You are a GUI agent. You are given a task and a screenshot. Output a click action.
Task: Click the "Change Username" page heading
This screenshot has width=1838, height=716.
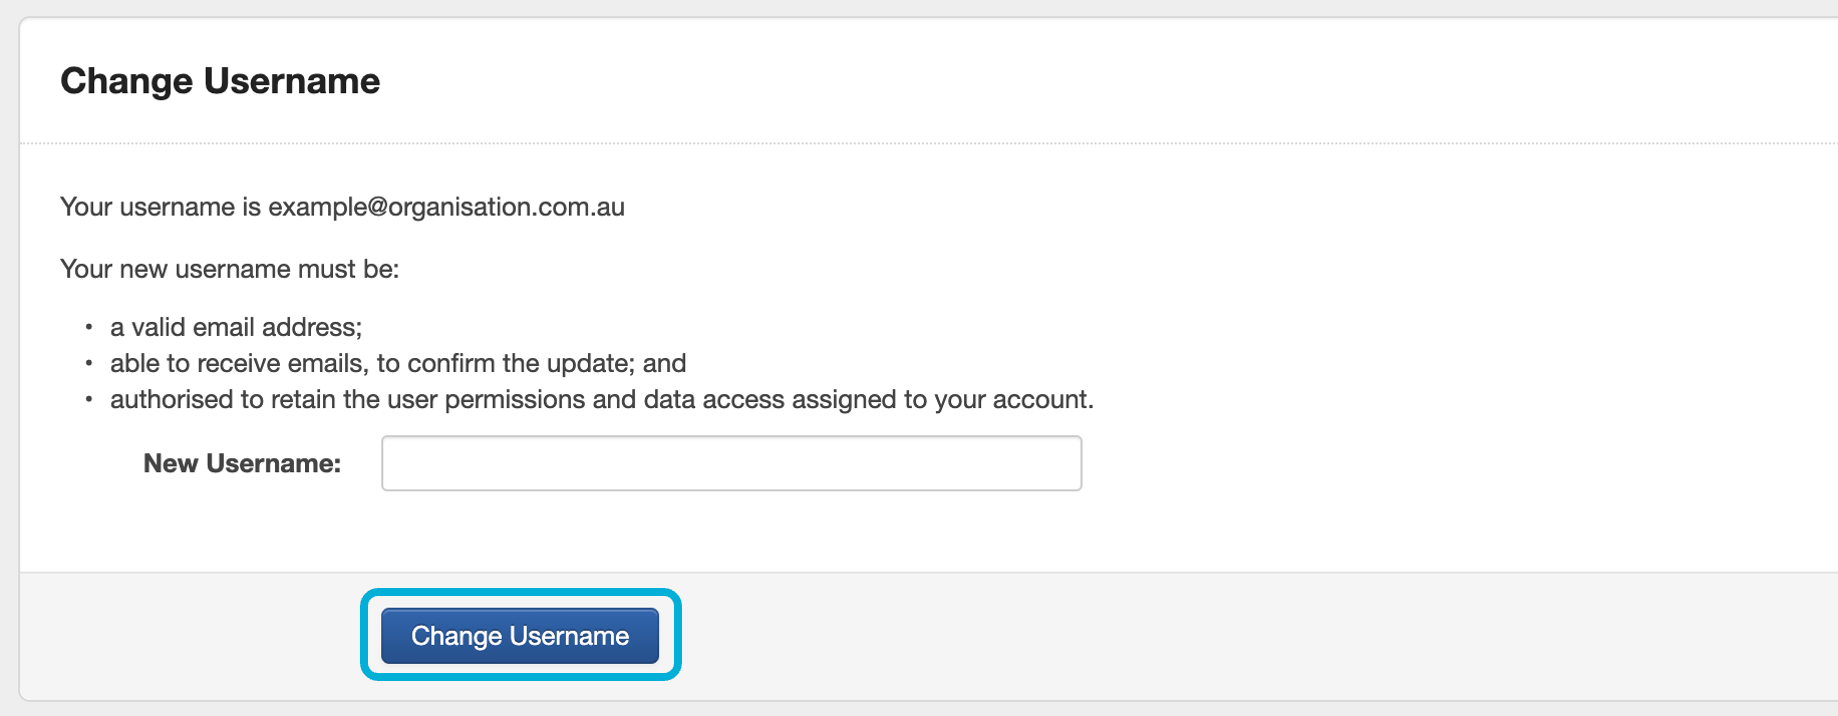(220, 81)
